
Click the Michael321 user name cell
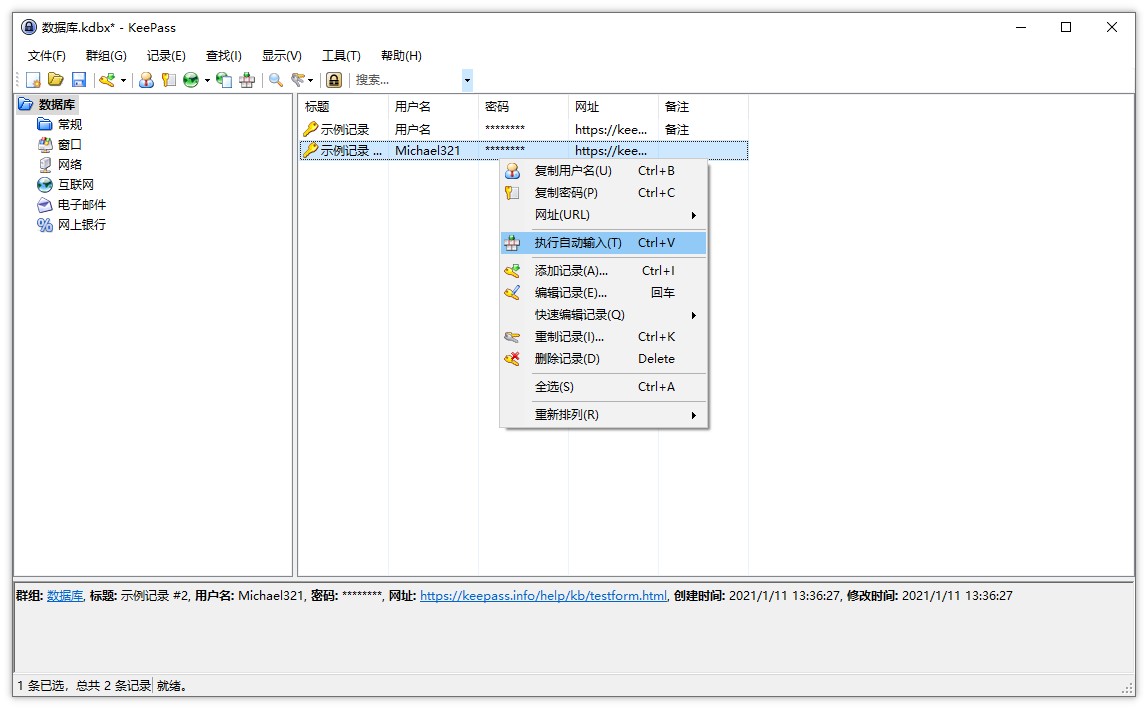pyautogui.click(x=428, y=150)
